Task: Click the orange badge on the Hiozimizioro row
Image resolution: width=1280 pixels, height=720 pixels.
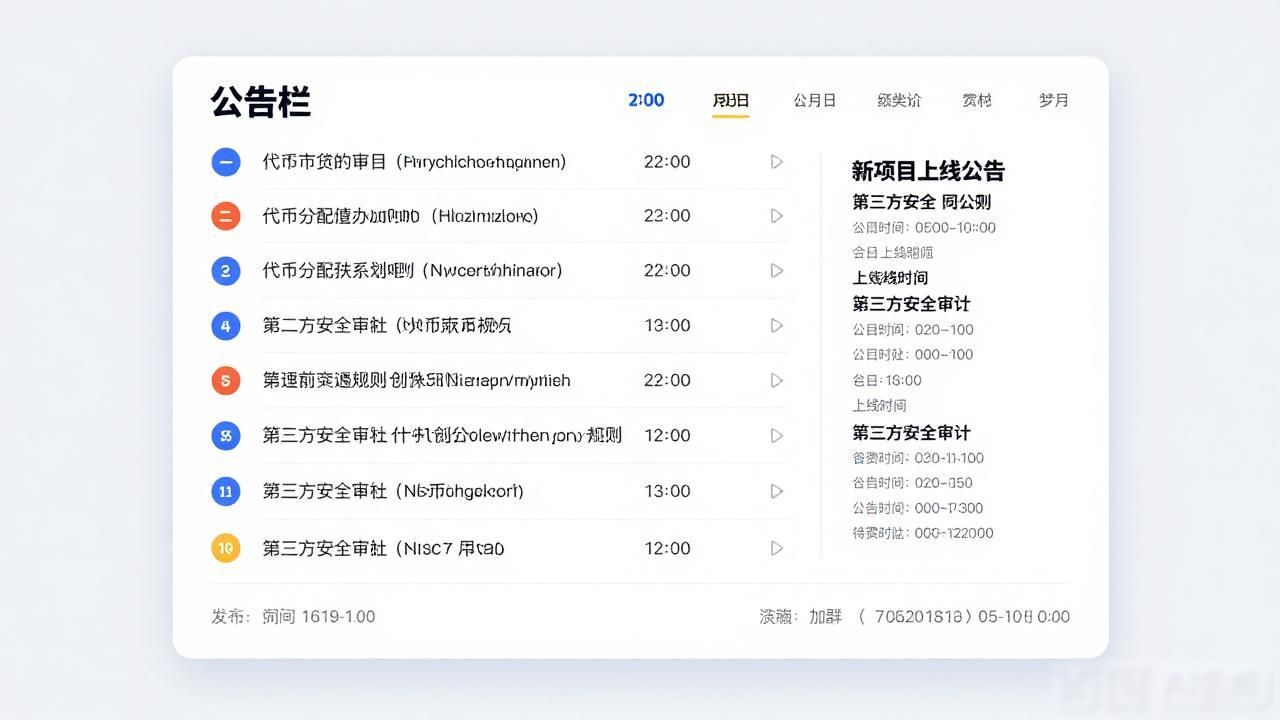Action: point(226,216)
